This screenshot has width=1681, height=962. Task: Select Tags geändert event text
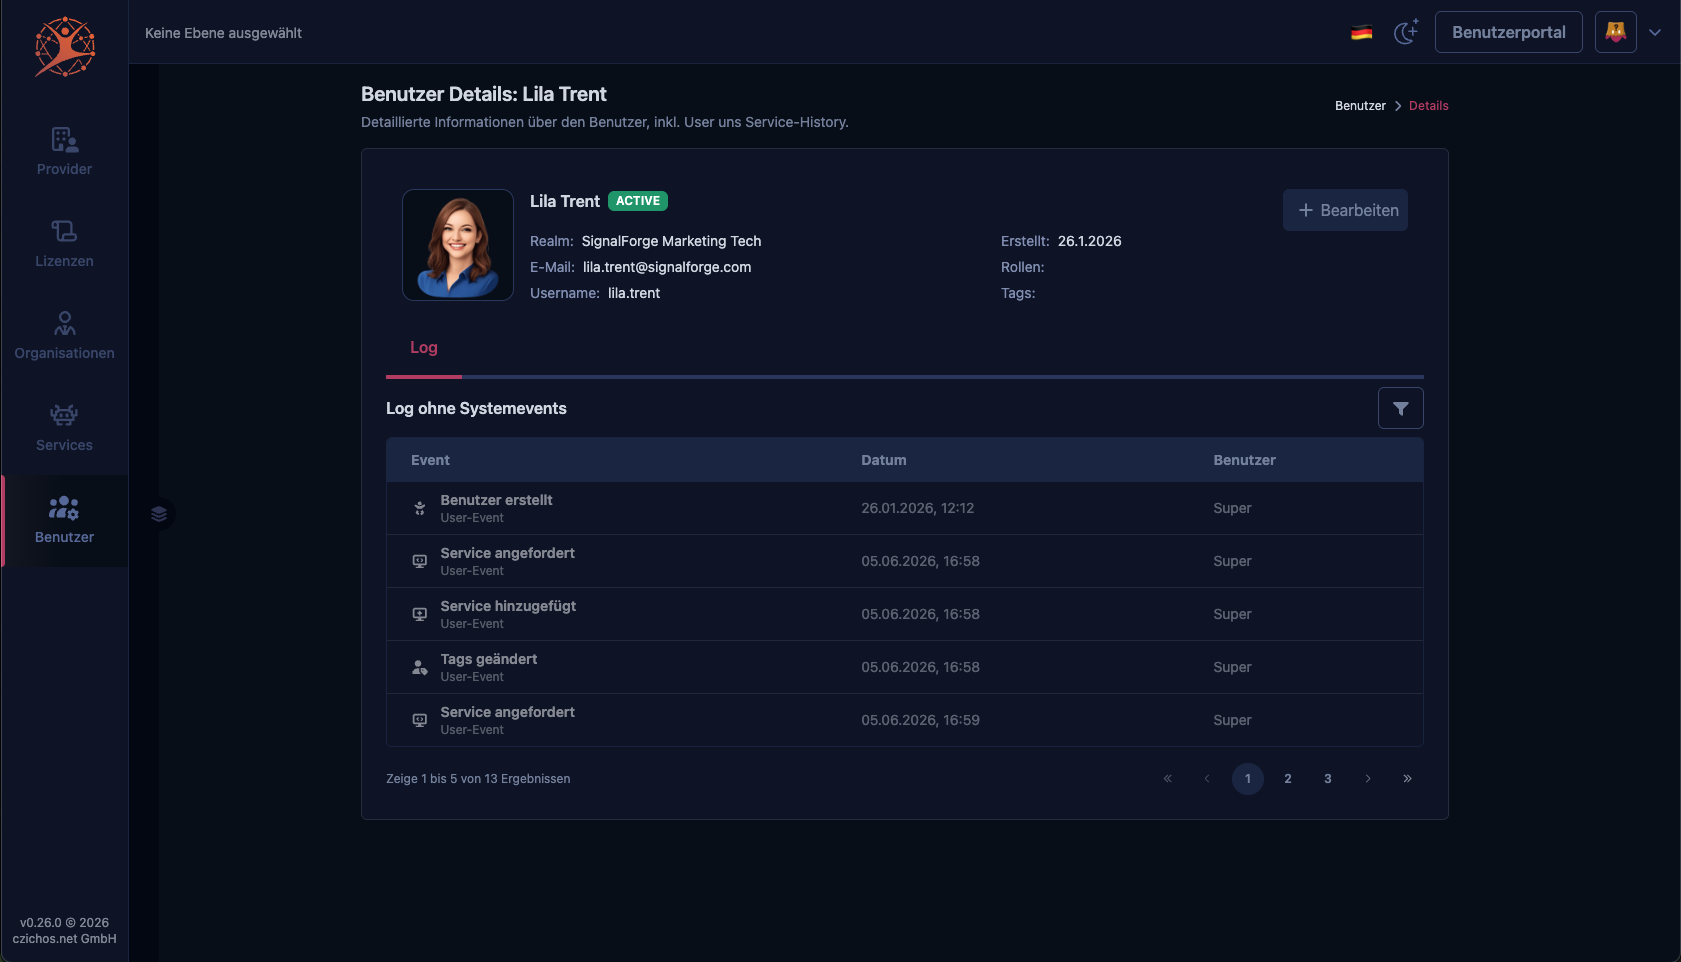click(489, 659)
